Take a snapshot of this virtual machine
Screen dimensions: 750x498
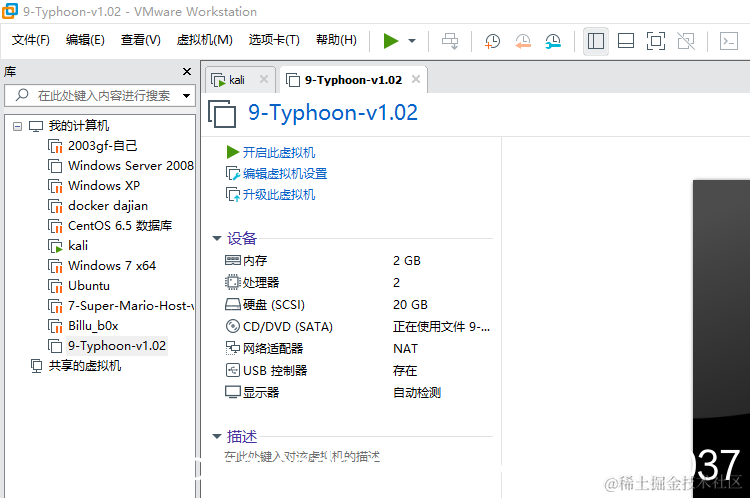click(x=492, y=41)
